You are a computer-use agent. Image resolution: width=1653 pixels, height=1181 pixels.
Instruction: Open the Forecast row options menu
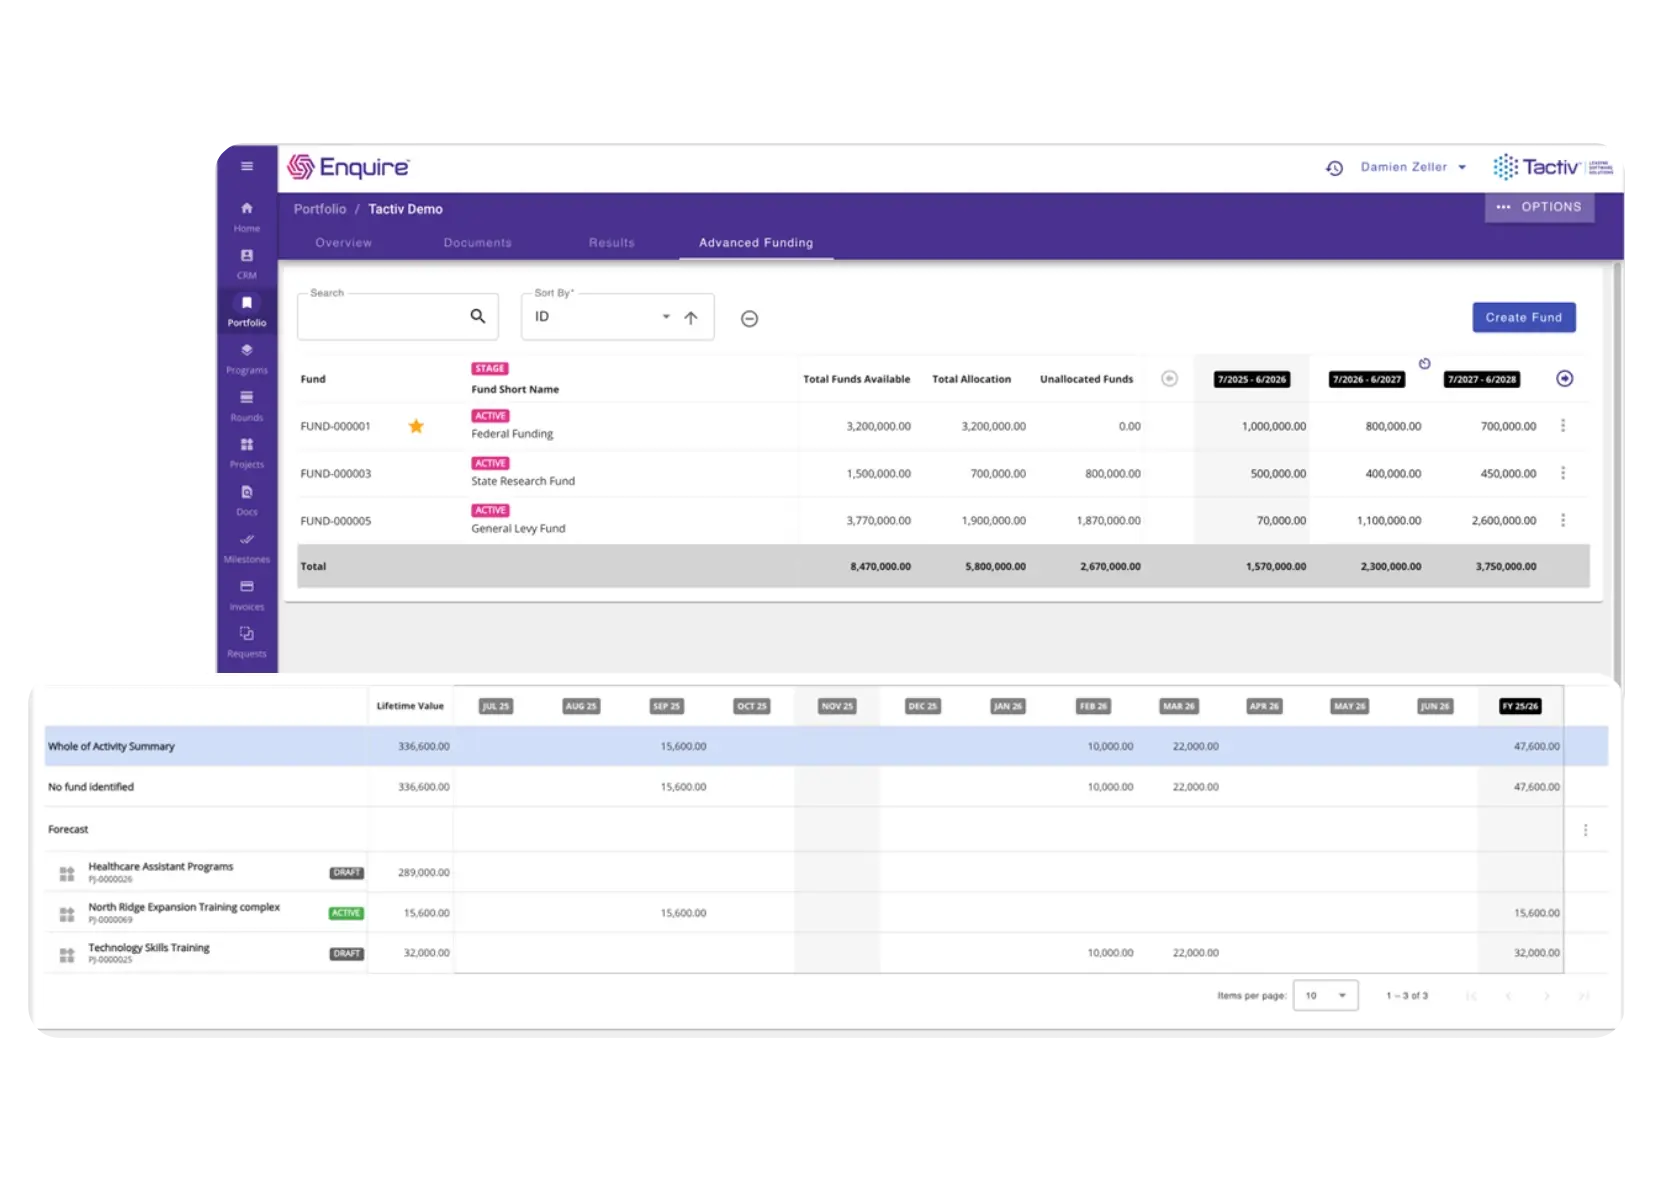[x=1585, y=830]
